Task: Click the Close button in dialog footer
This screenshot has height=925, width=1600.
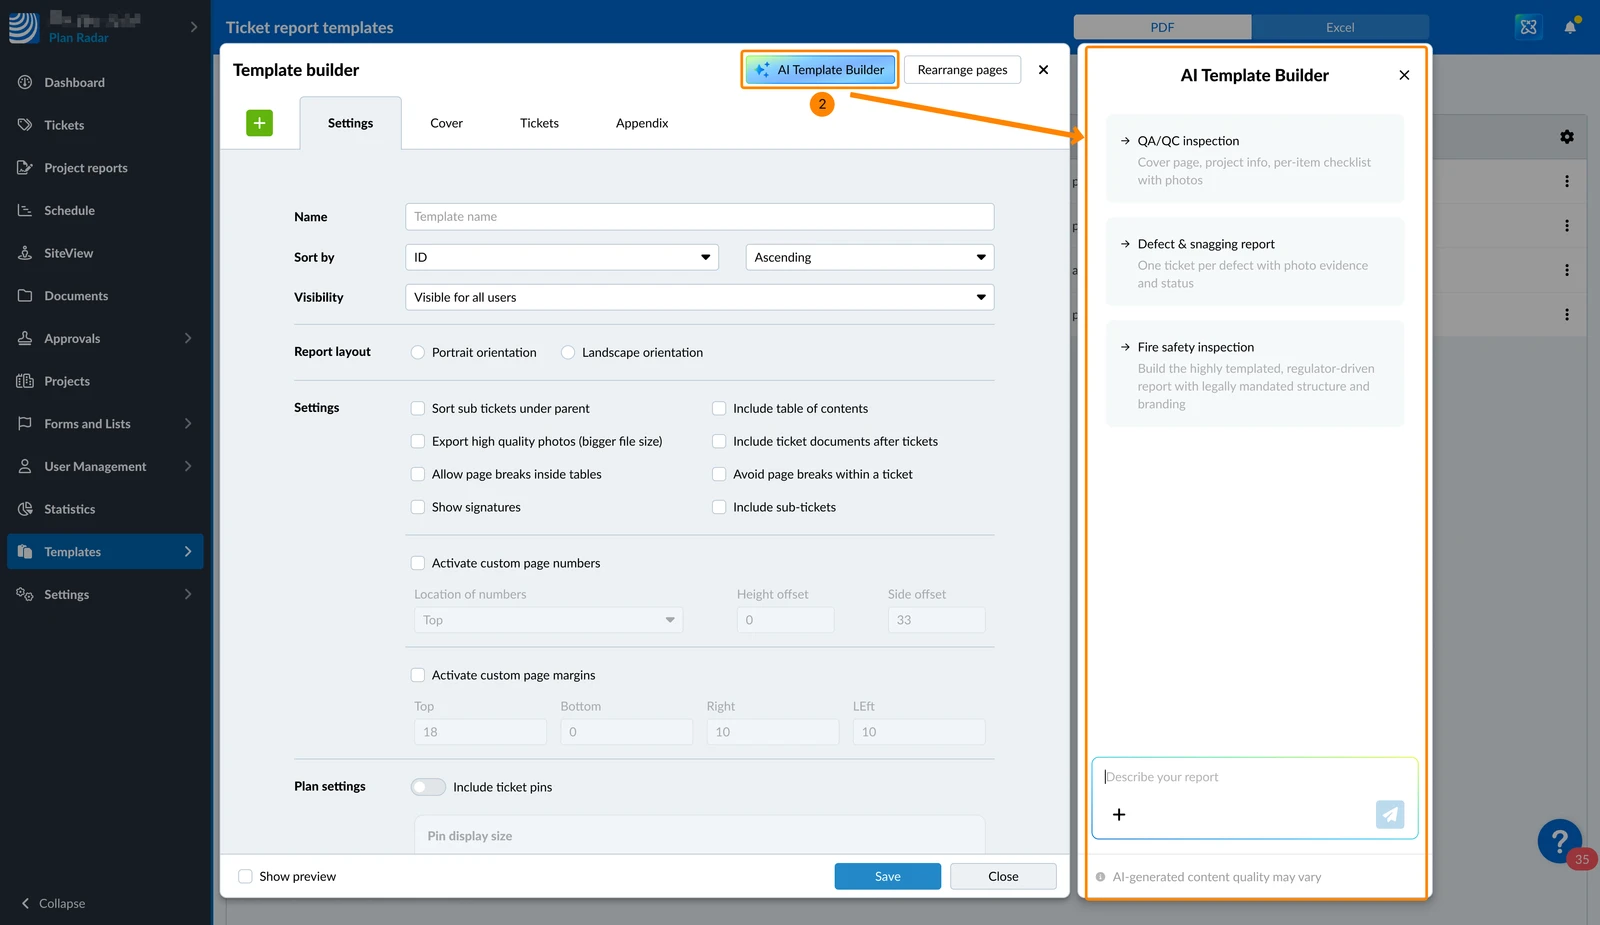Action: click(1003, 877)
